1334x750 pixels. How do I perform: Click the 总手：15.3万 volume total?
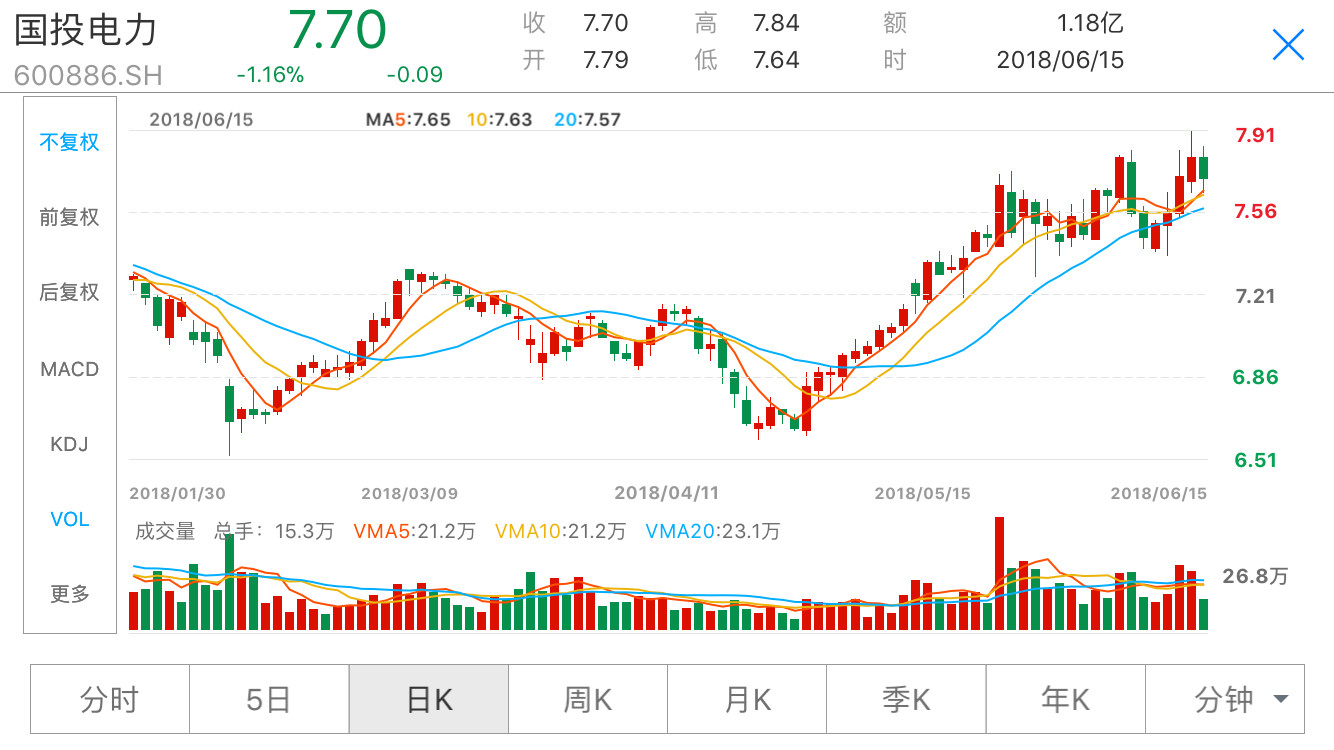[x=274, y=532]
